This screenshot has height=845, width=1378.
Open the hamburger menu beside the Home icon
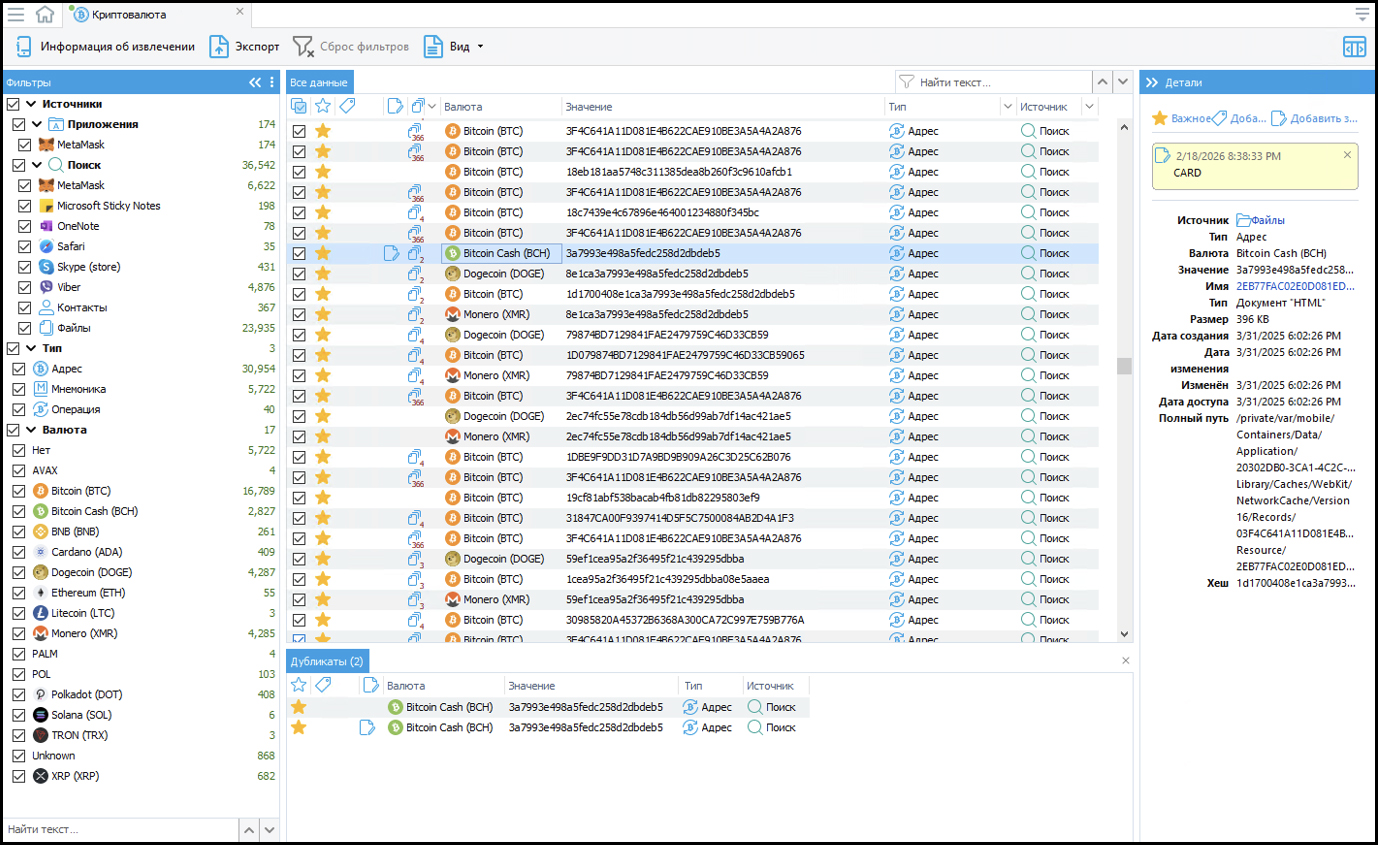coord(16,14)
